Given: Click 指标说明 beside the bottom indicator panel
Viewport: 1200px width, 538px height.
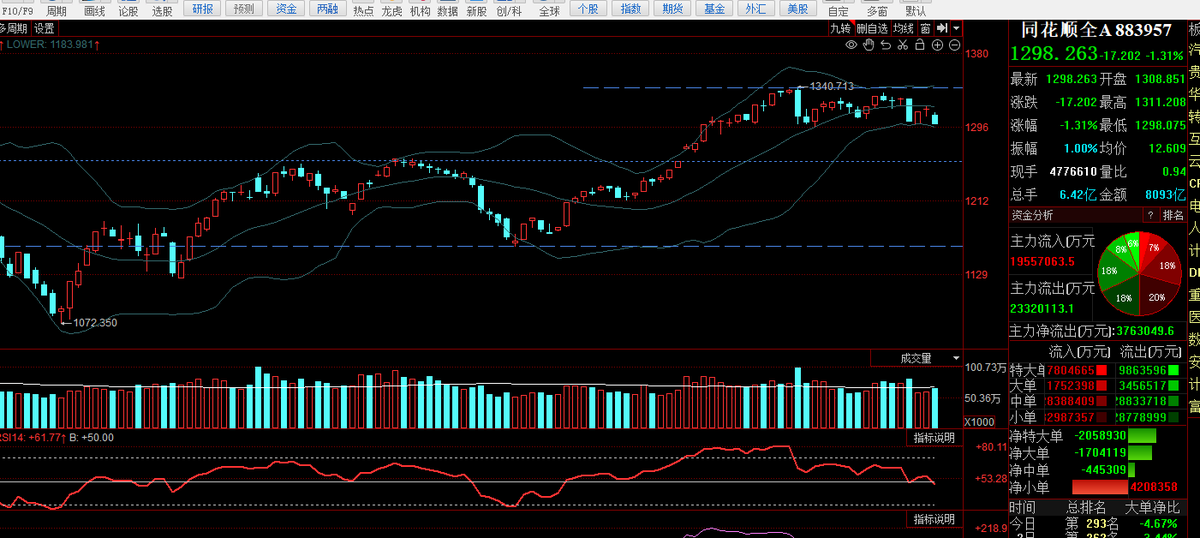Looking at the screenshot, I should tap(934, 520).
